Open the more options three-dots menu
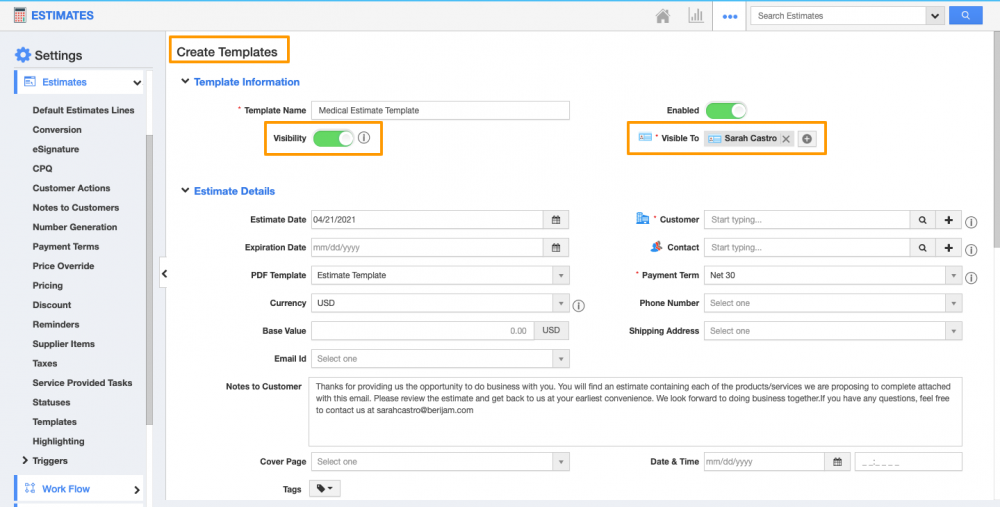1000x507 pixels. [x=731, y=16]
